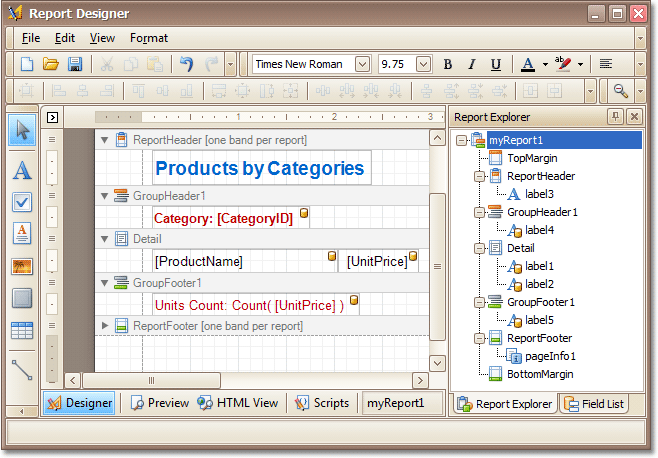
Task: Toggle Italic text formatting
Action: coord(470,64)
